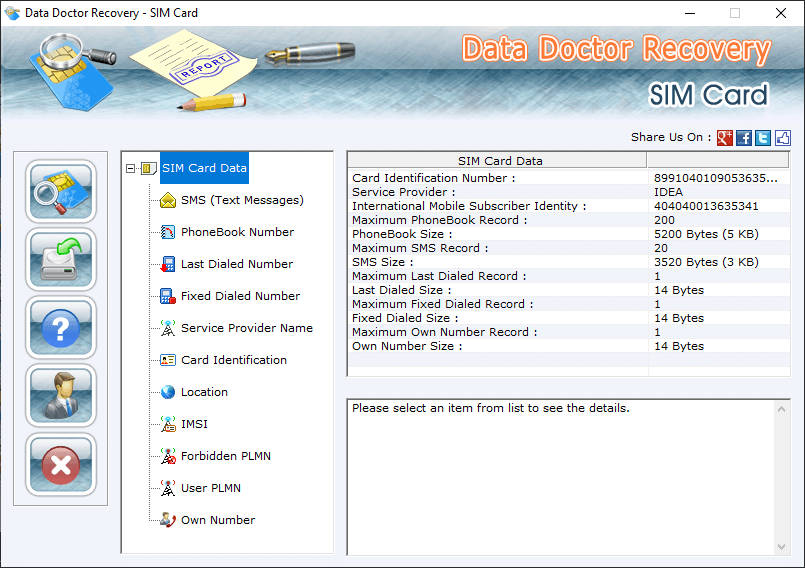
Task: Select Maximum PhoneBook Record row
Action: (x=569, y=220)
